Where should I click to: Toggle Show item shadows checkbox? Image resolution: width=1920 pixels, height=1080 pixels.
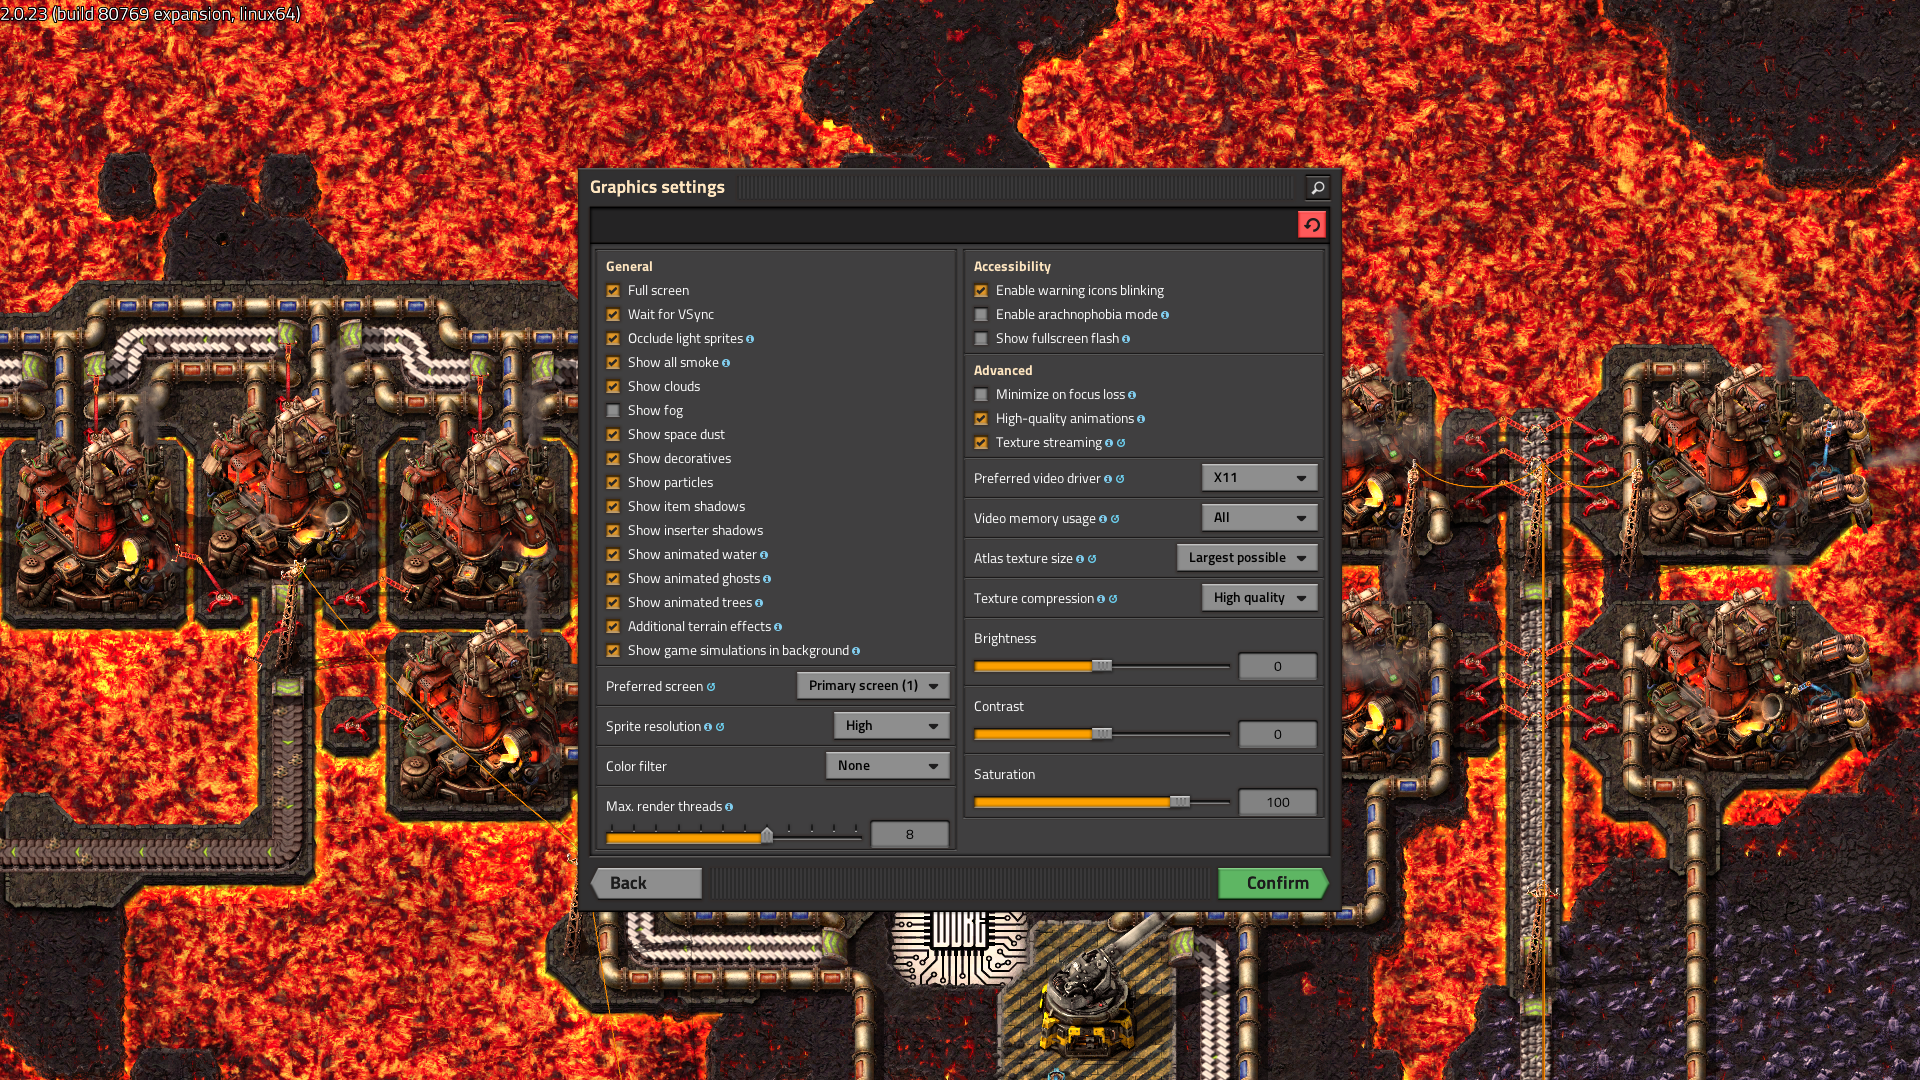click(x=613, y=507)
